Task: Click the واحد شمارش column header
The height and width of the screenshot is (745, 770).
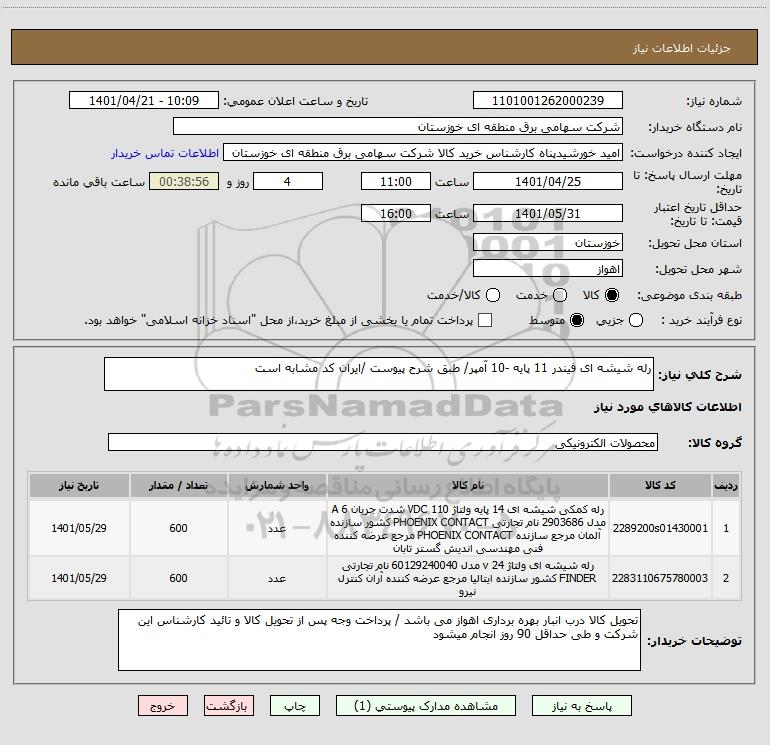Action: click(277, 485)
